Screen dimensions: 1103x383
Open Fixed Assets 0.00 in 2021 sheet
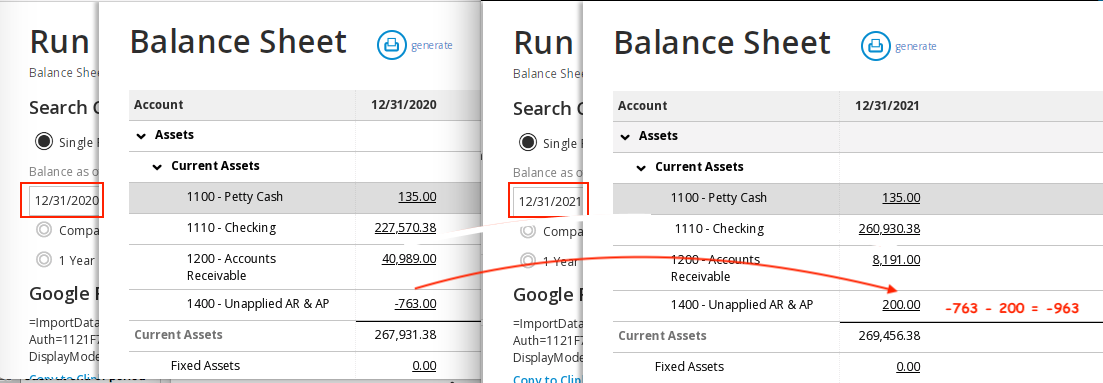(908, 366)
